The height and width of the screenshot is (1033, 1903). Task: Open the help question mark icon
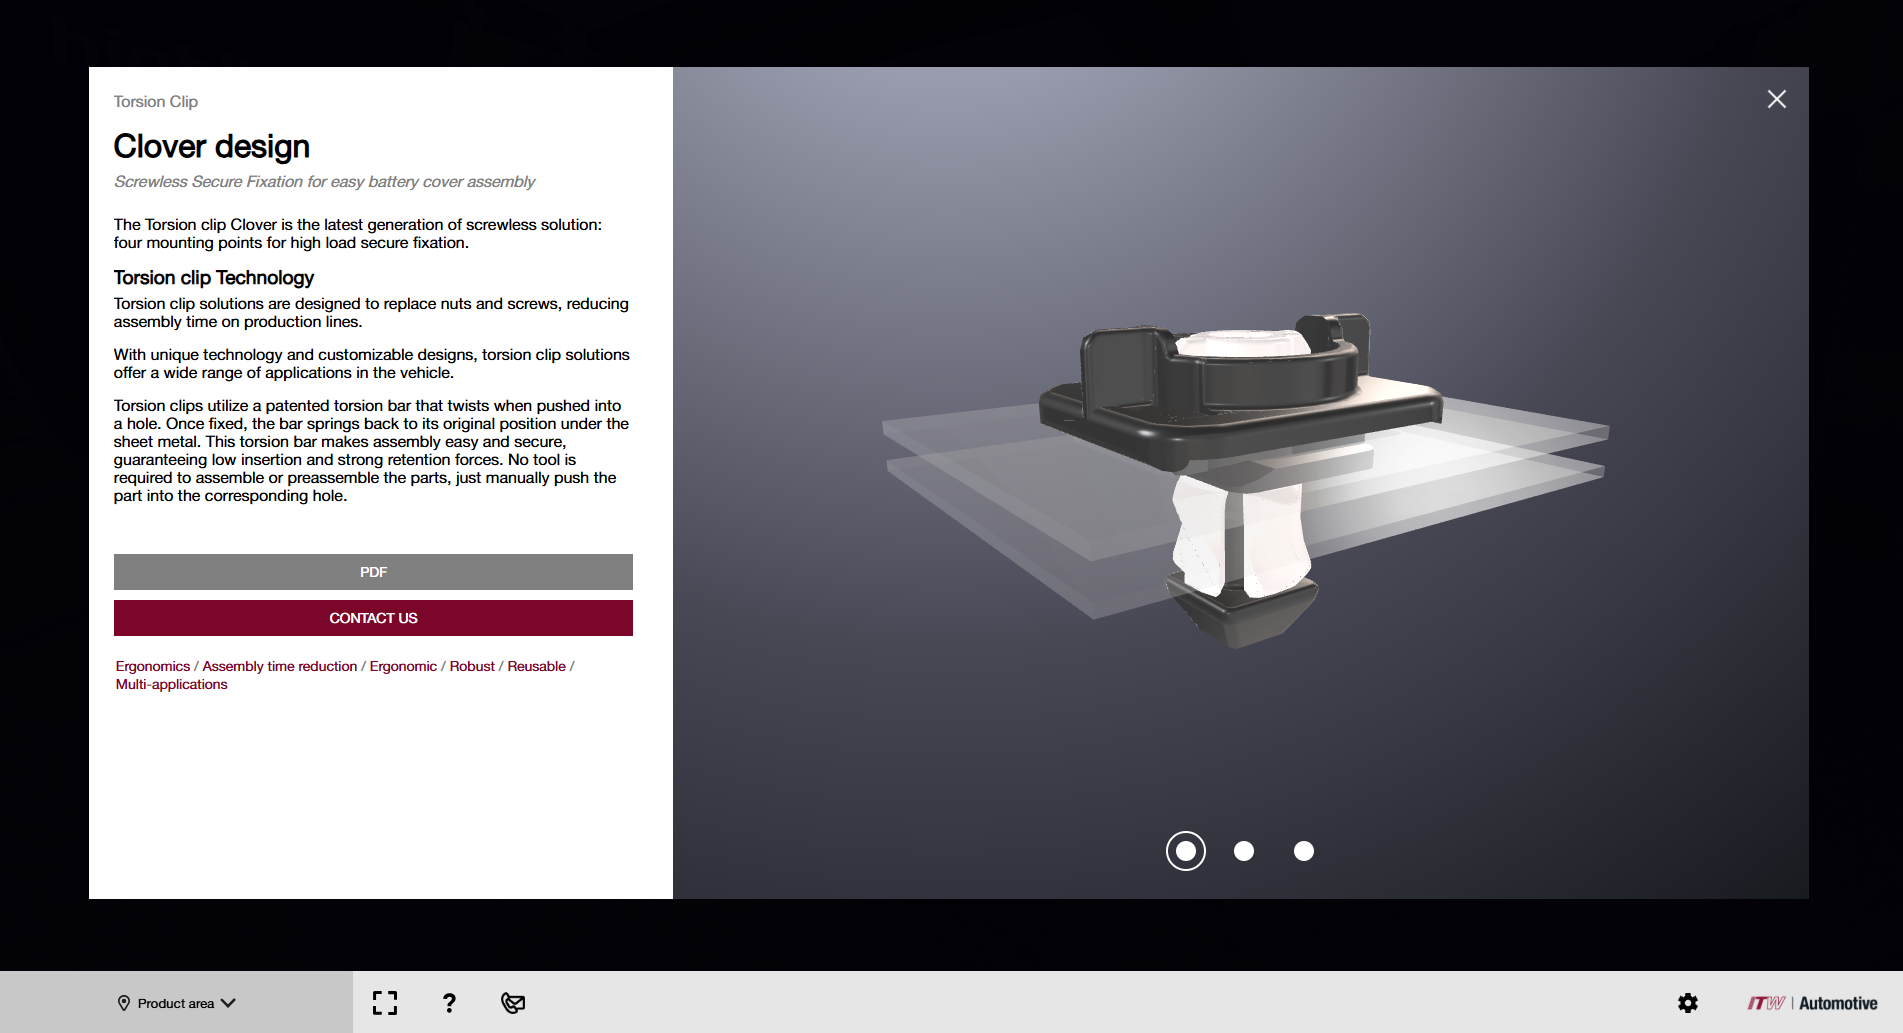(449, 1003)
